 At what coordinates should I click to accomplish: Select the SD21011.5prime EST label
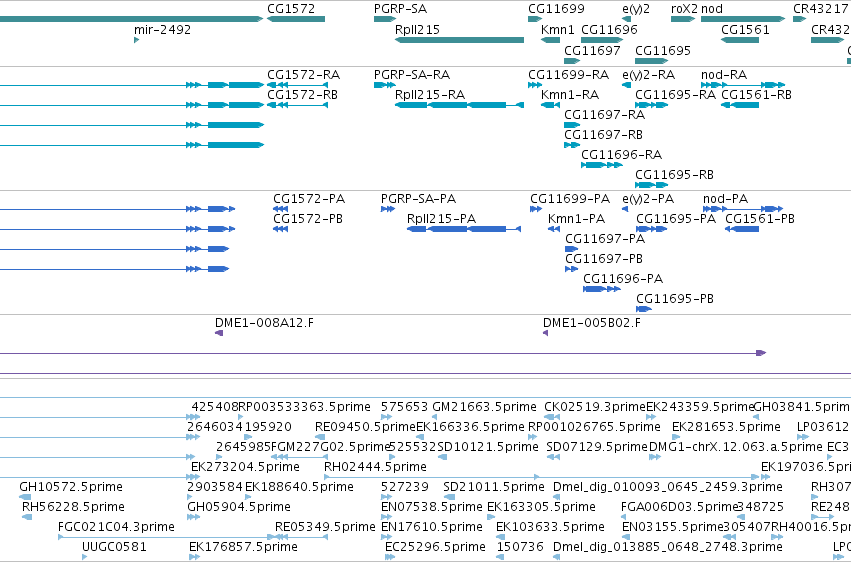[493, 487]
